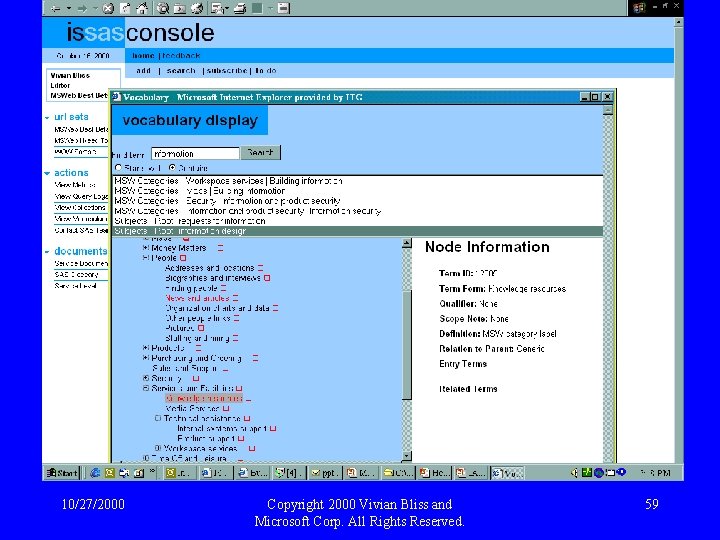Collapse the documents sidebar section

tap(47, 252)
